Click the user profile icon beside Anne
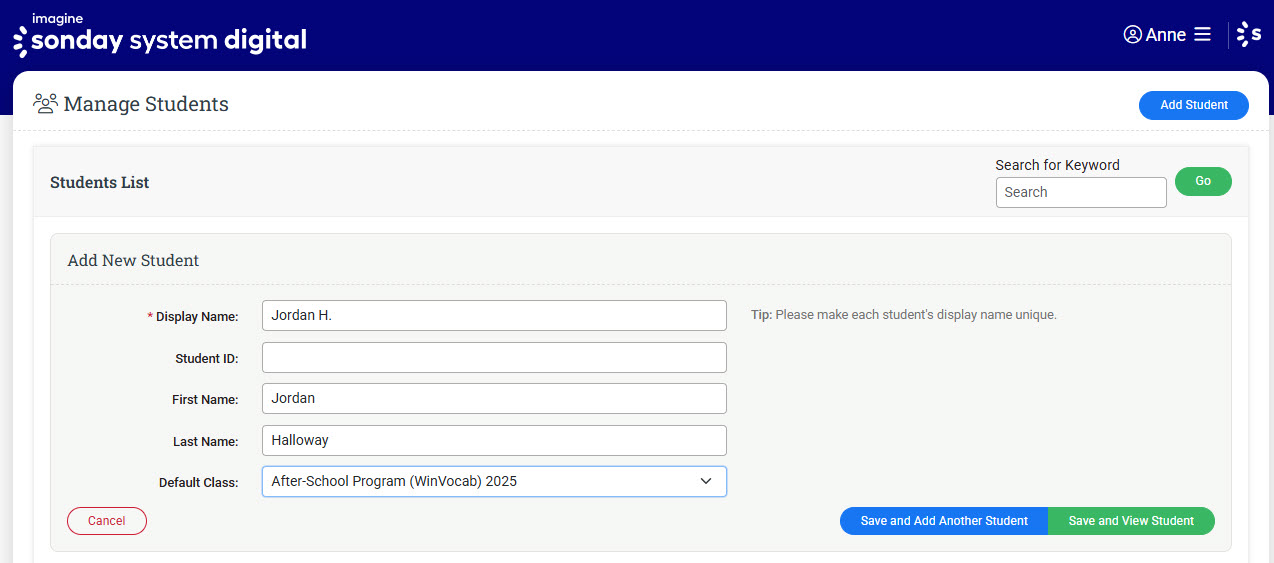Screen dimensions: 1274x563 pos(1132,35)
